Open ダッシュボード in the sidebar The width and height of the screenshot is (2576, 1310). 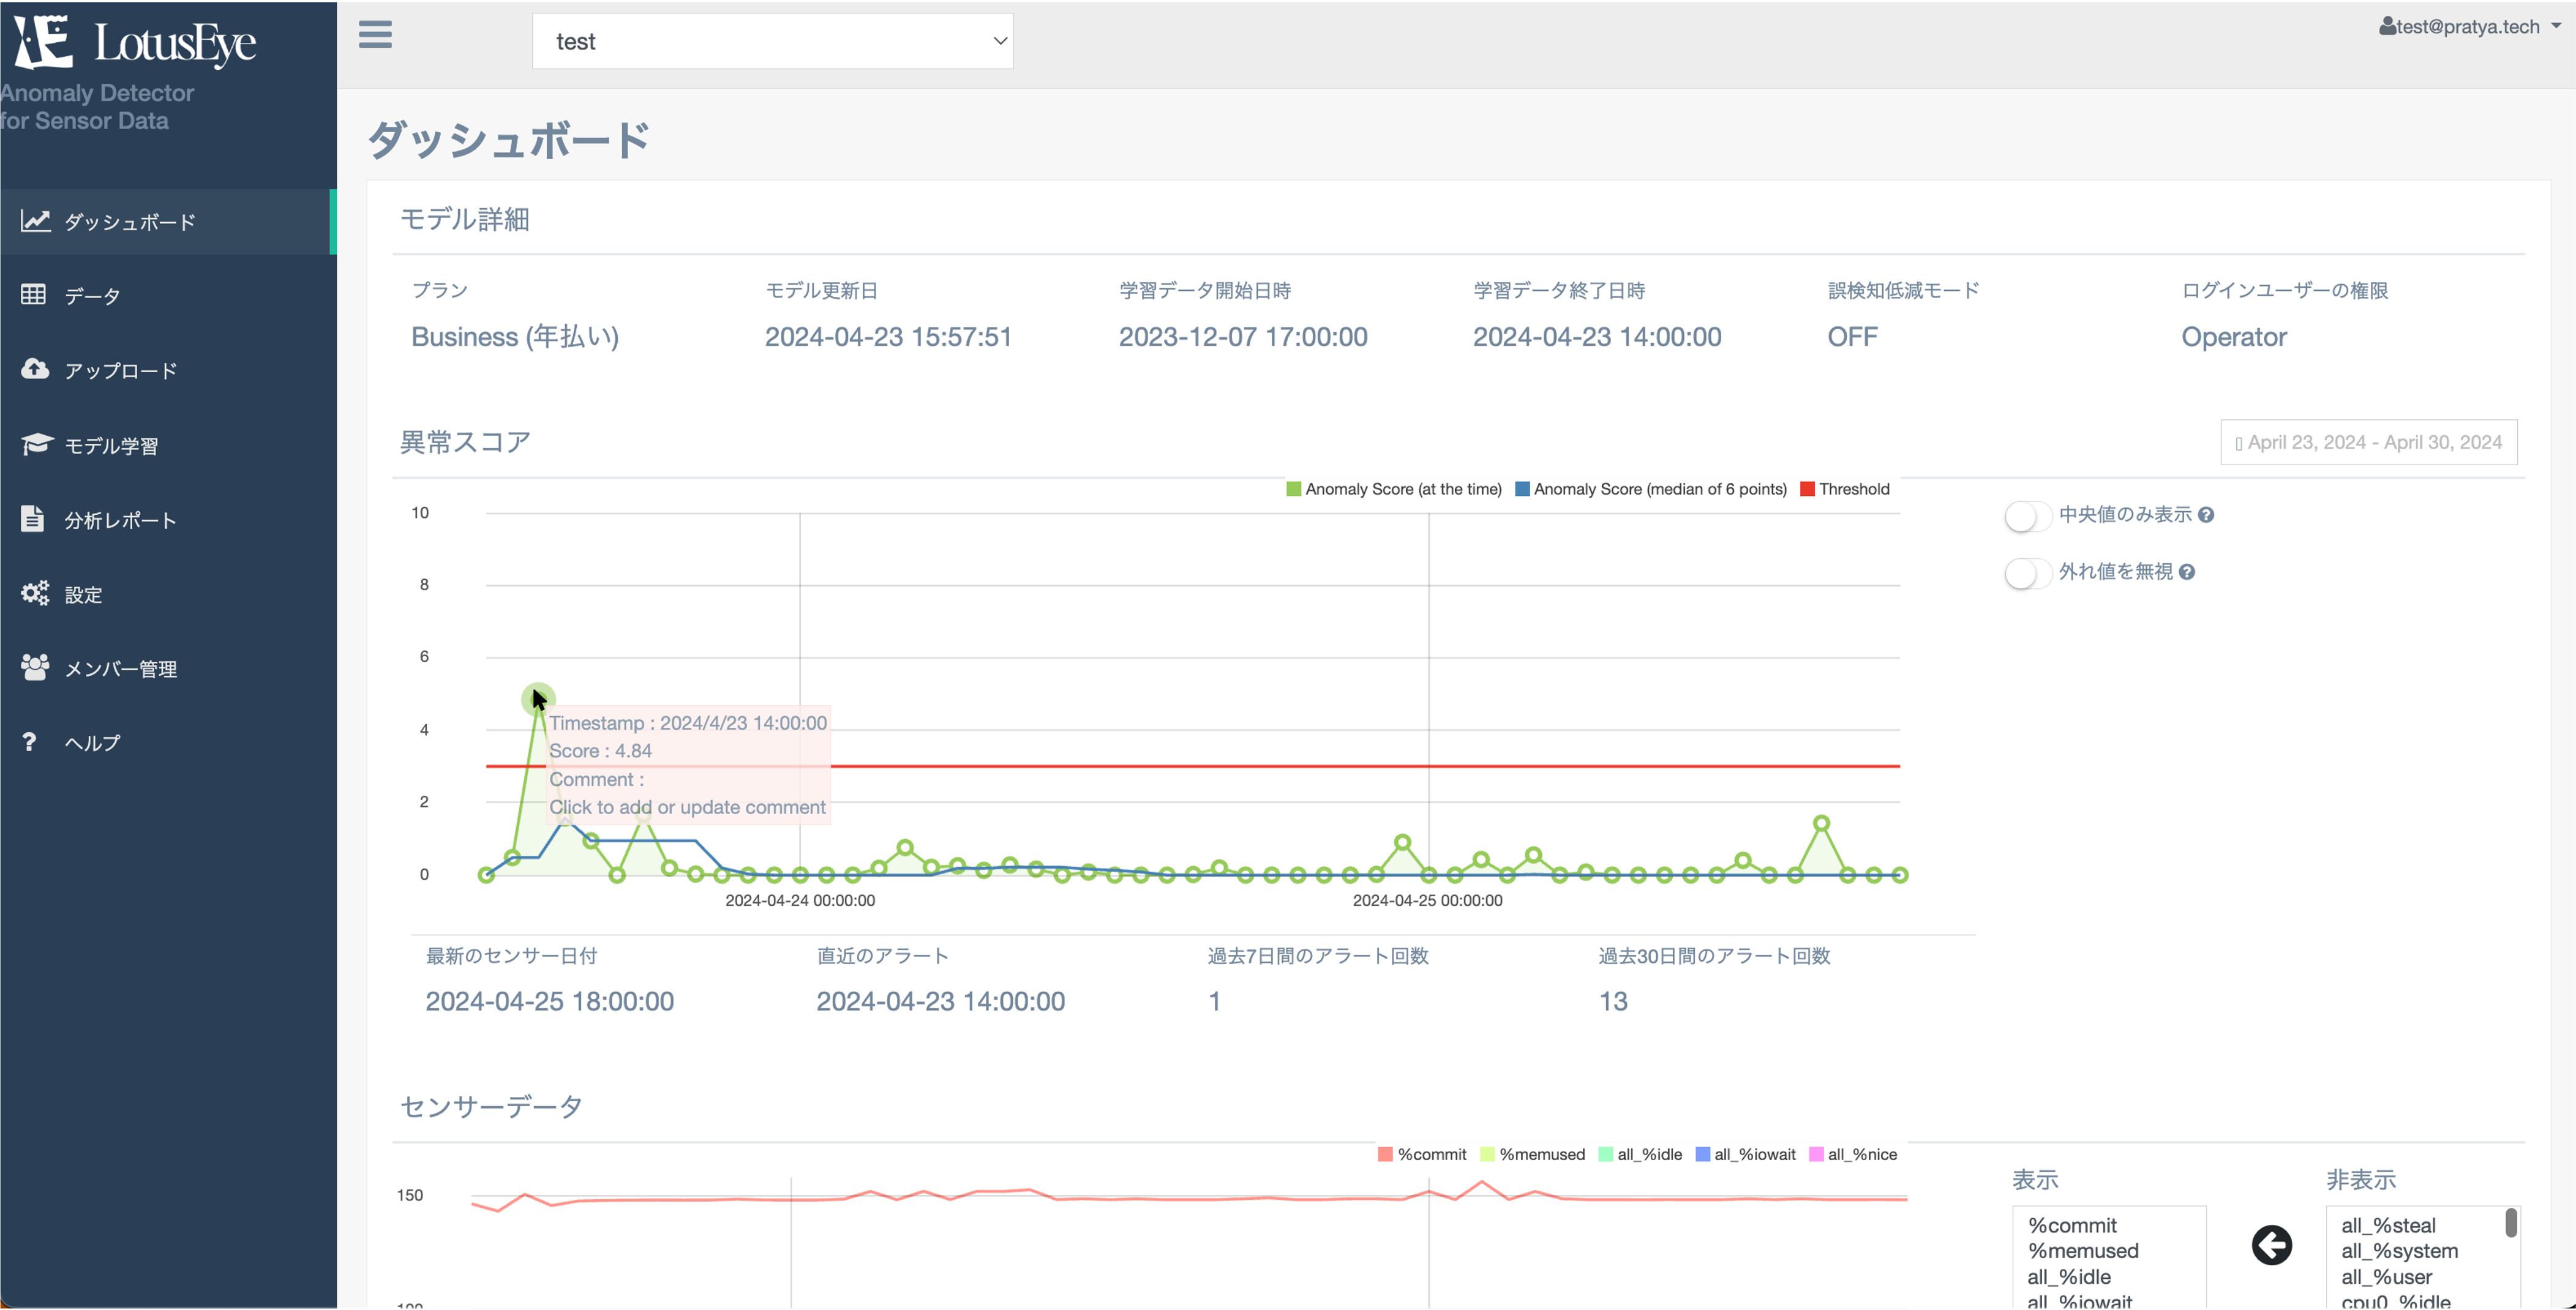[x=168, y=221]
